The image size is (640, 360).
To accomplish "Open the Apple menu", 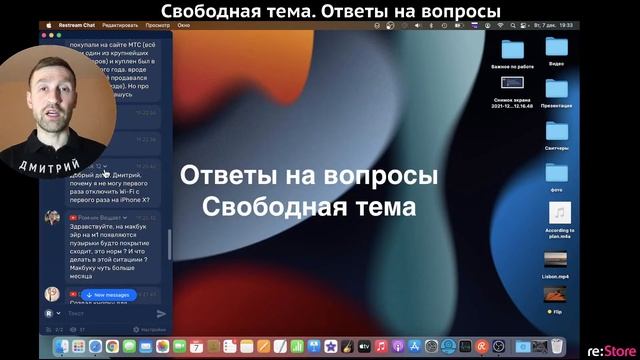I will point(49,25).
